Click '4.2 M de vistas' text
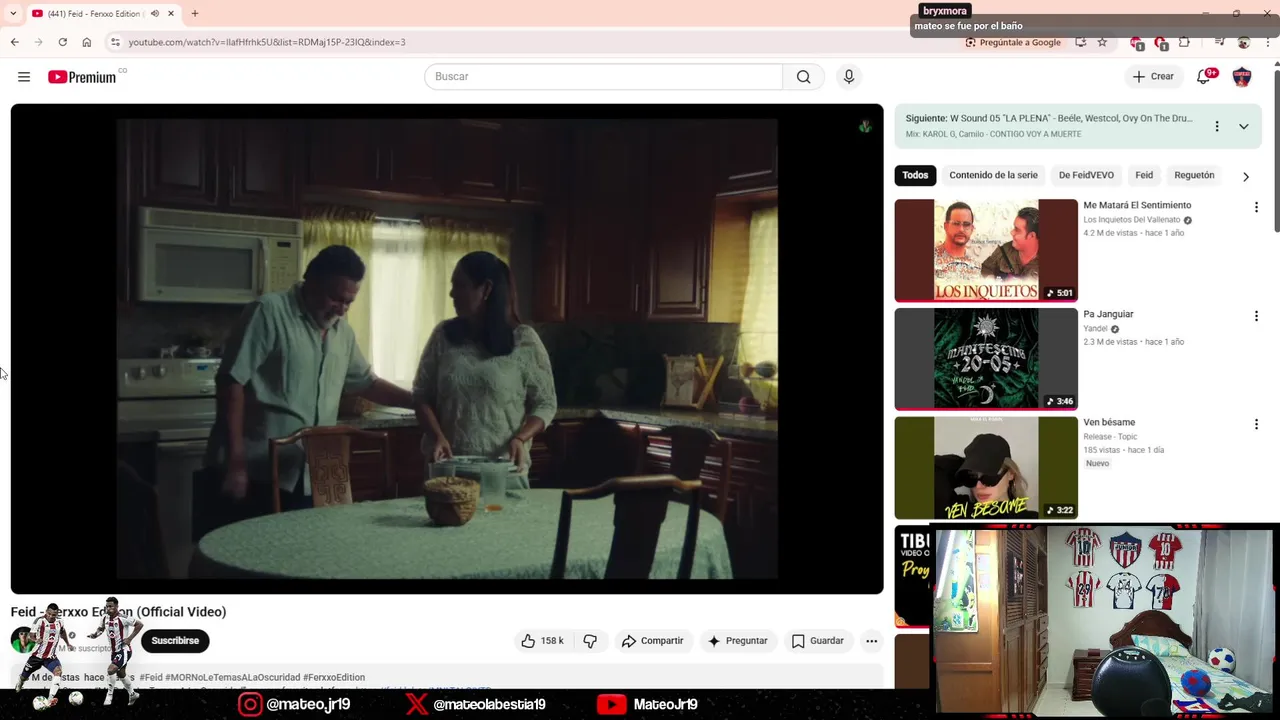The height and width of the screenshot is (720, 1280). (x=1110, y=233)
